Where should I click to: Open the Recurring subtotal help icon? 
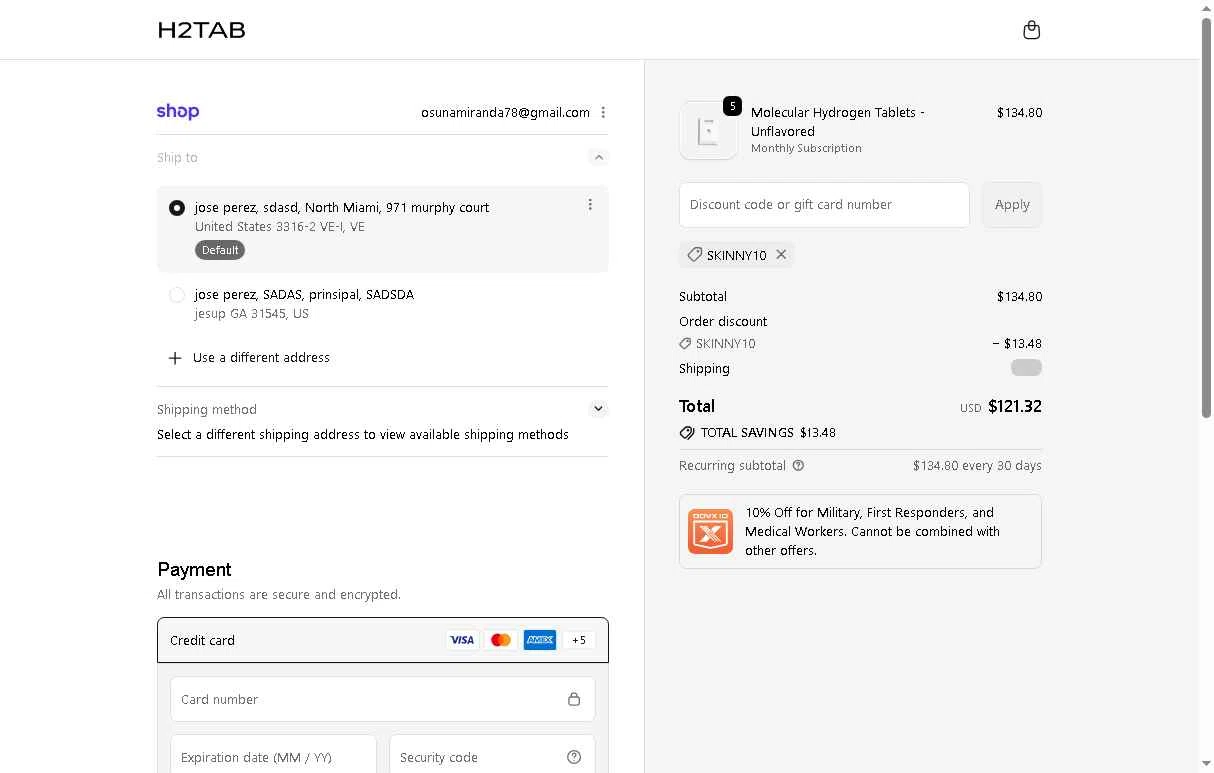[x=798, y=466]
